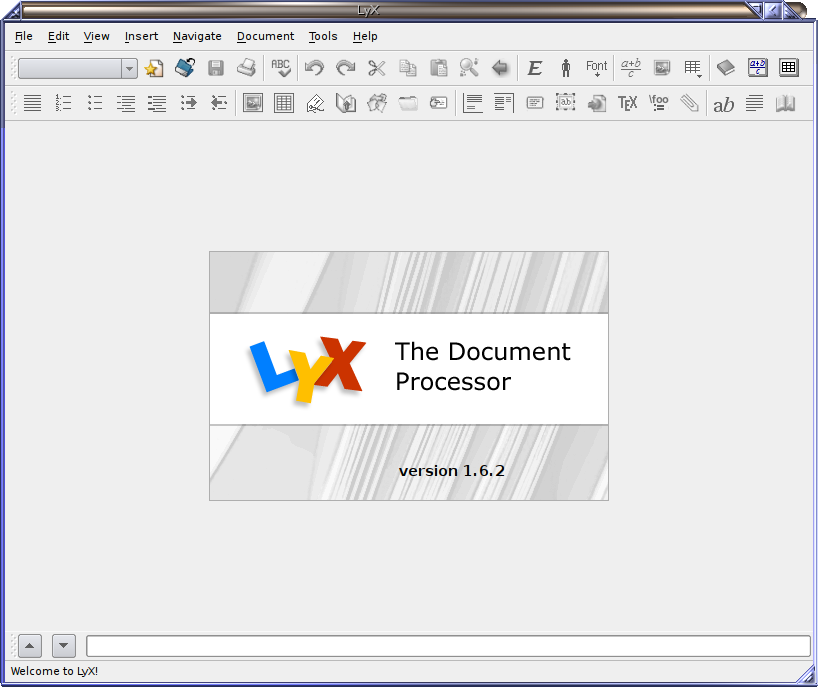Insert graphics from the top toolbar

click(662, 68)
